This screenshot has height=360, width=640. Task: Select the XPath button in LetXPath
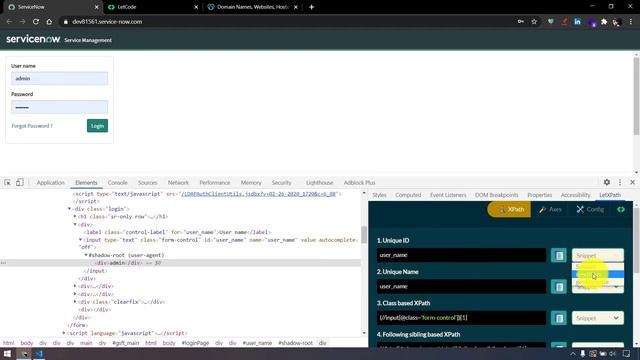coord(509,209)
